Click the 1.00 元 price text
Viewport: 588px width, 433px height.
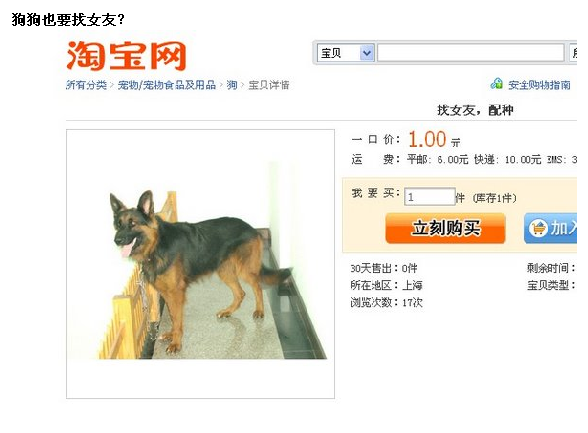(x=434, y=139)
